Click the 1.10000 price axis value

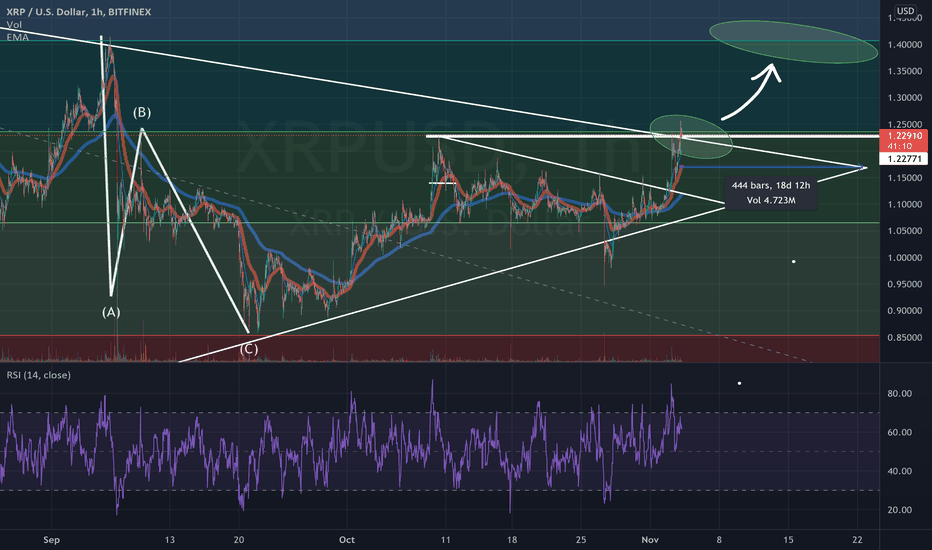click(905, 205)
